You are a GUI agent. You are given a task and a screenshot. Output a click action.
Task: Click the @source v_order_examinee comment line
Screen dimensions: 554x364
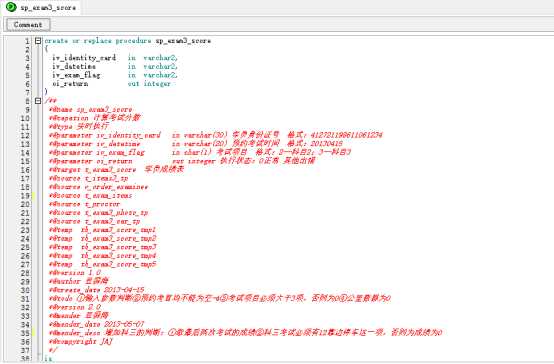pyautogui.click(x=99, y=187)
